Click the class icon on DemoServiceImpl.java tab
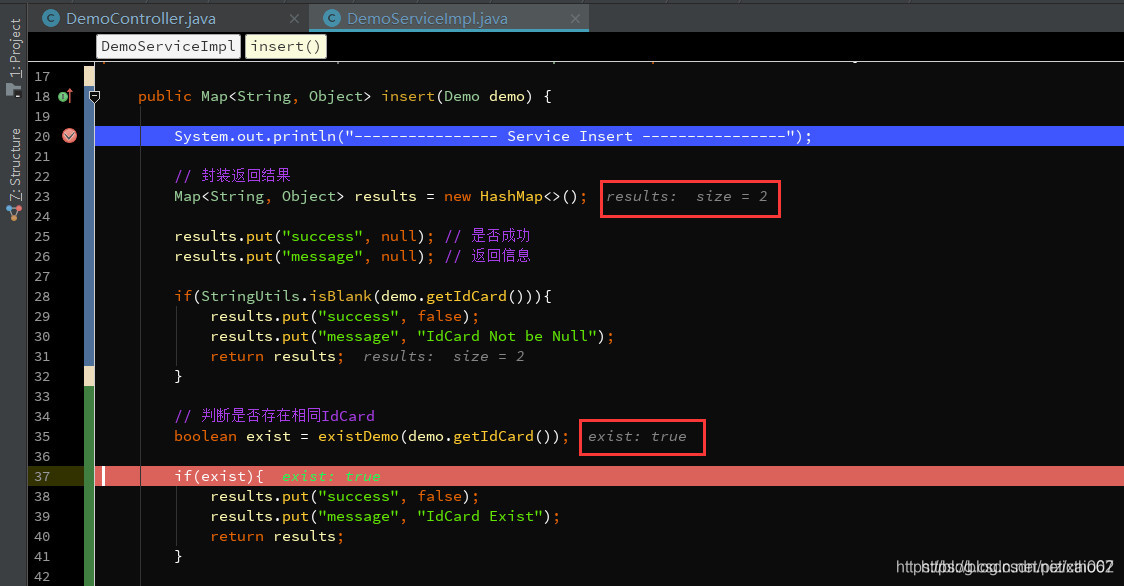This screenshot has height=586, width=1124. point(331,19)
